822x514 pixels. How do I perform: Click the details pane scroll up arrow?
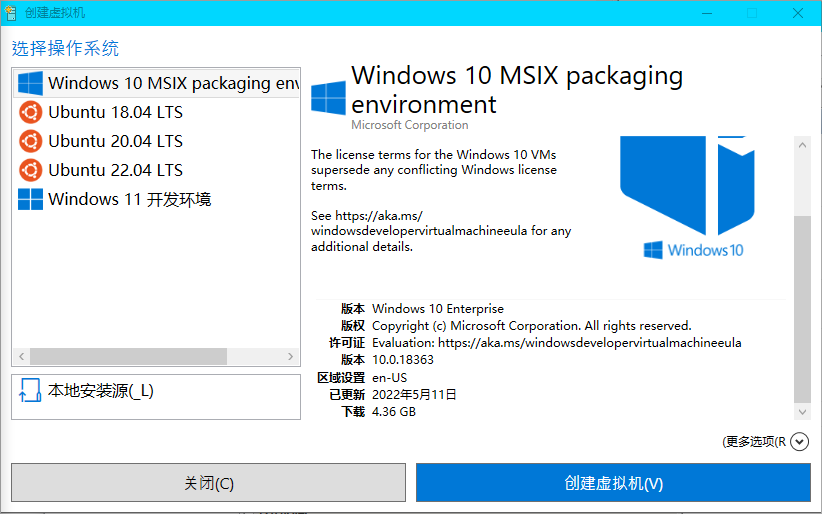[802, 145]
